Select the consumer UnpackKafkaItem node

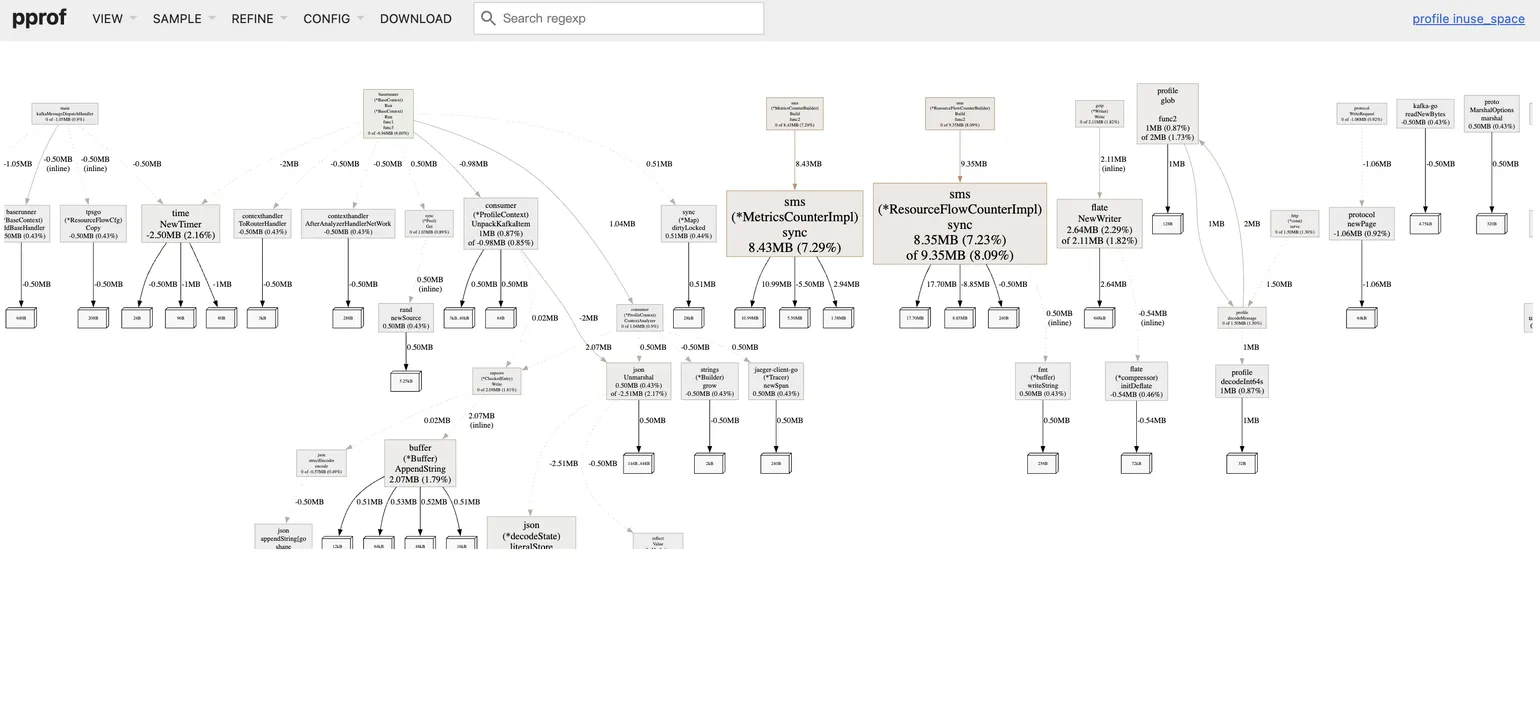coord(501,223)
